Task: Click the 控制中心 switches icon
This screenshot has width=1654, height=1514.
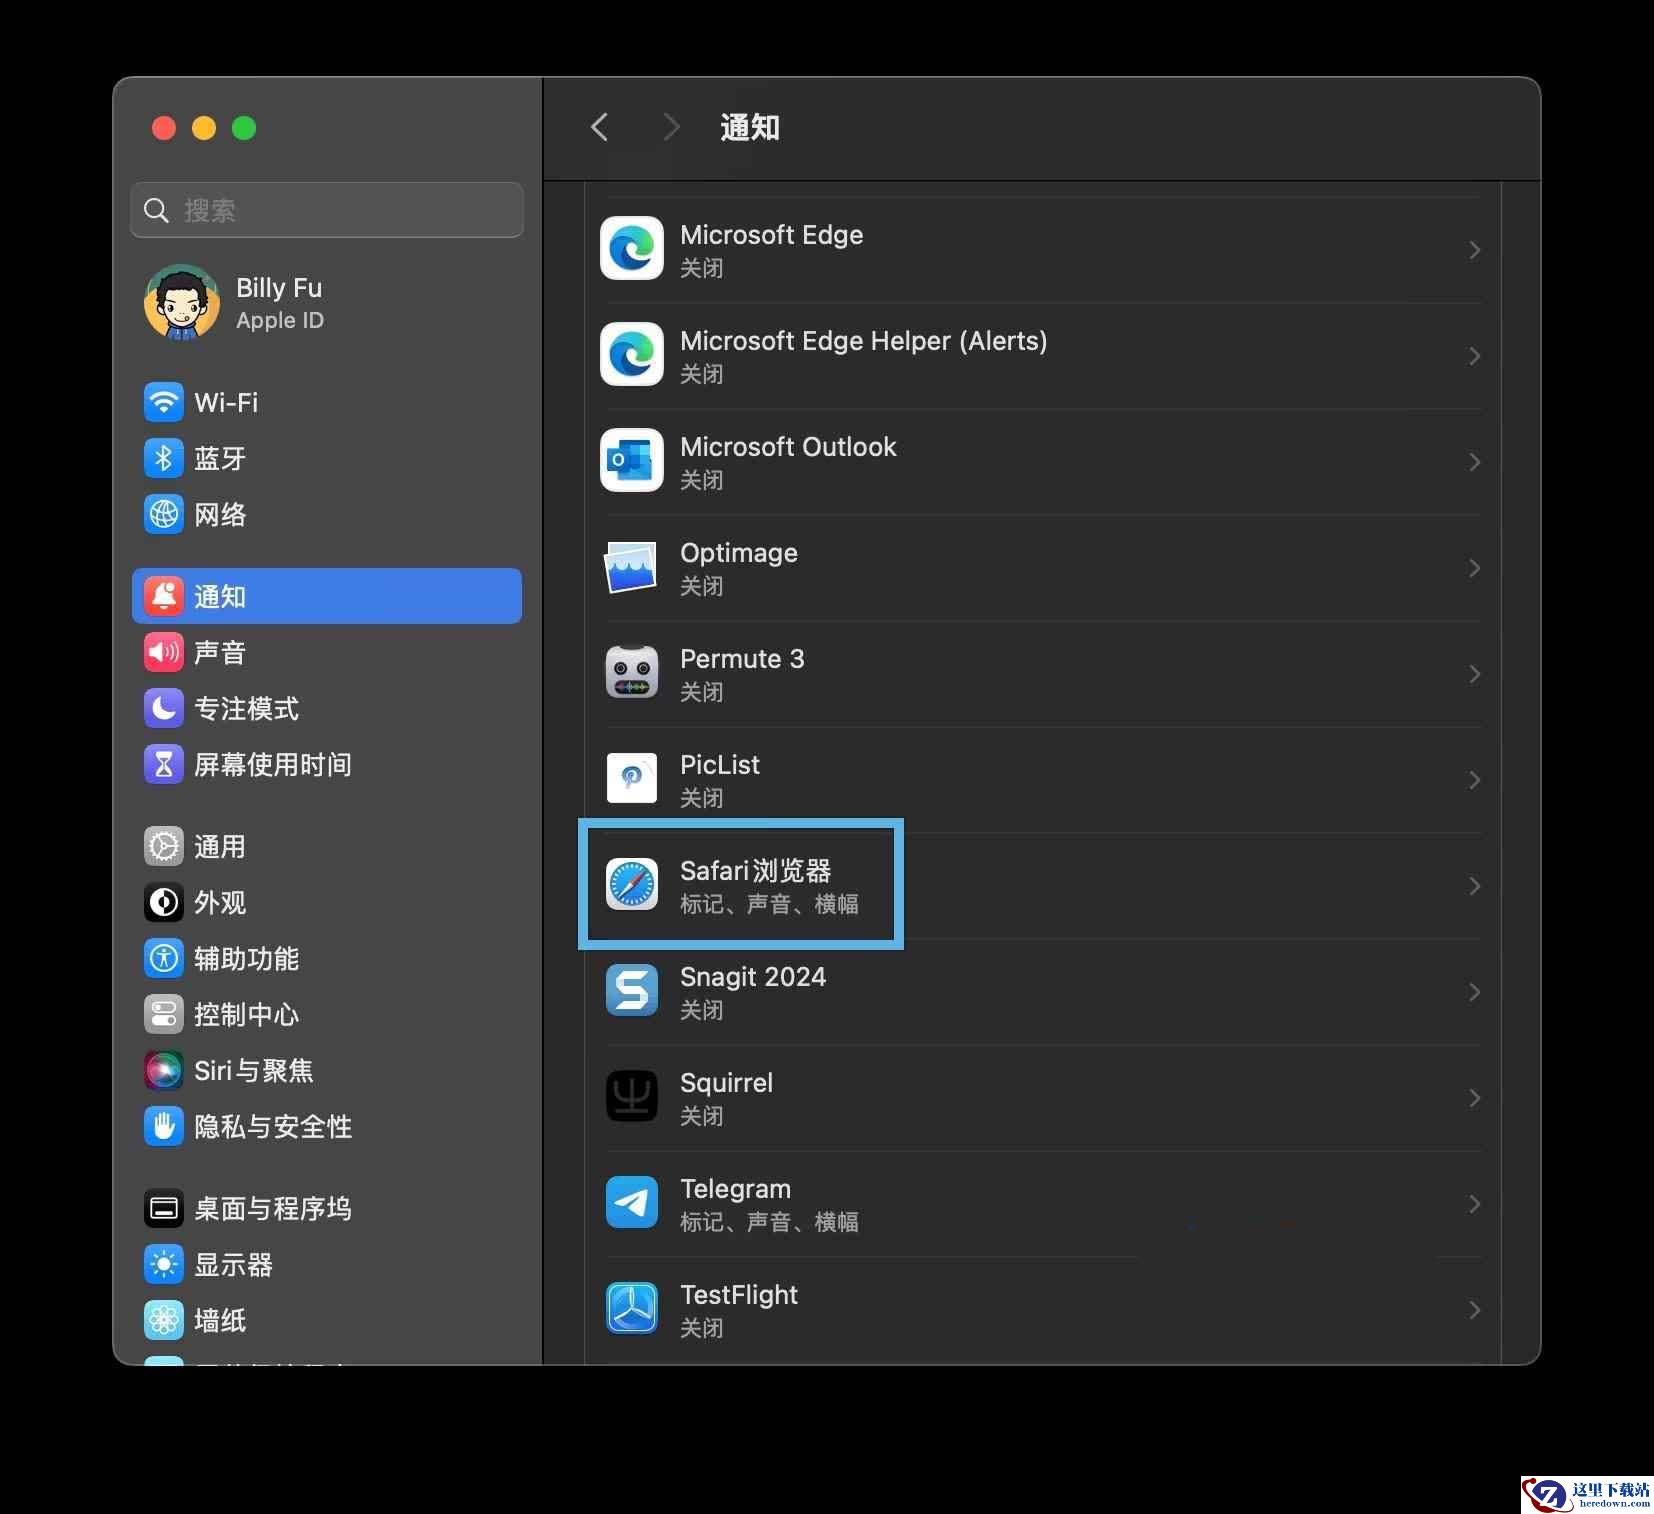Action: 164,1015
